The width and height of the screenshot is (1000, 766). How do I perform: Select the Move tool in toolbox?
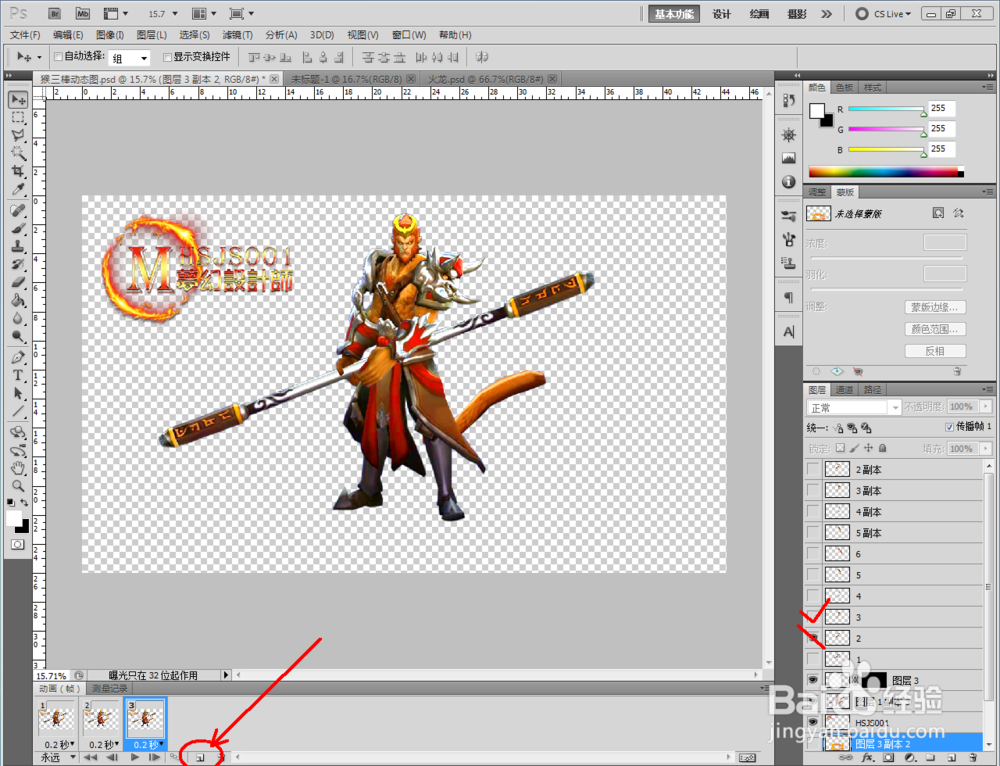click(18, 99)
